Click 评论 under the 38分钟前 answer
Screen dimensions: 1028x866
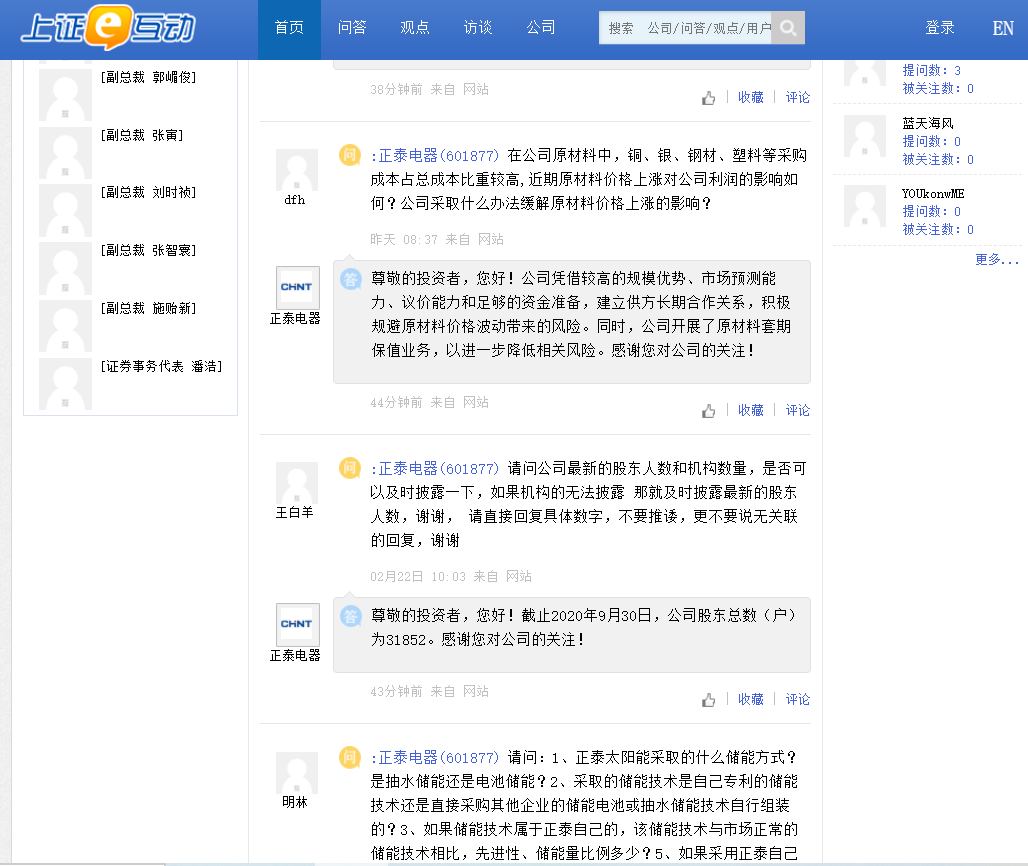pos(798,98)
